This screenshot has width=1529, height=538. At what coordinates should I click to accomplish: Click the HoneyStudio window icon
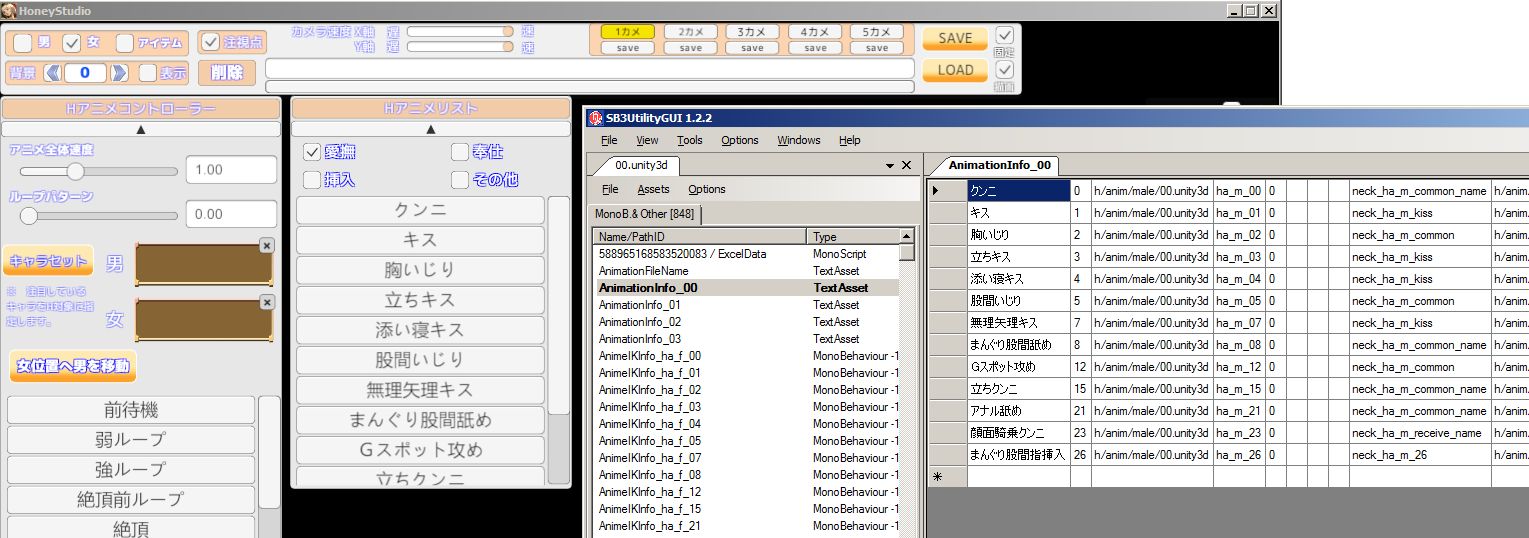click(x=8, y=11)
